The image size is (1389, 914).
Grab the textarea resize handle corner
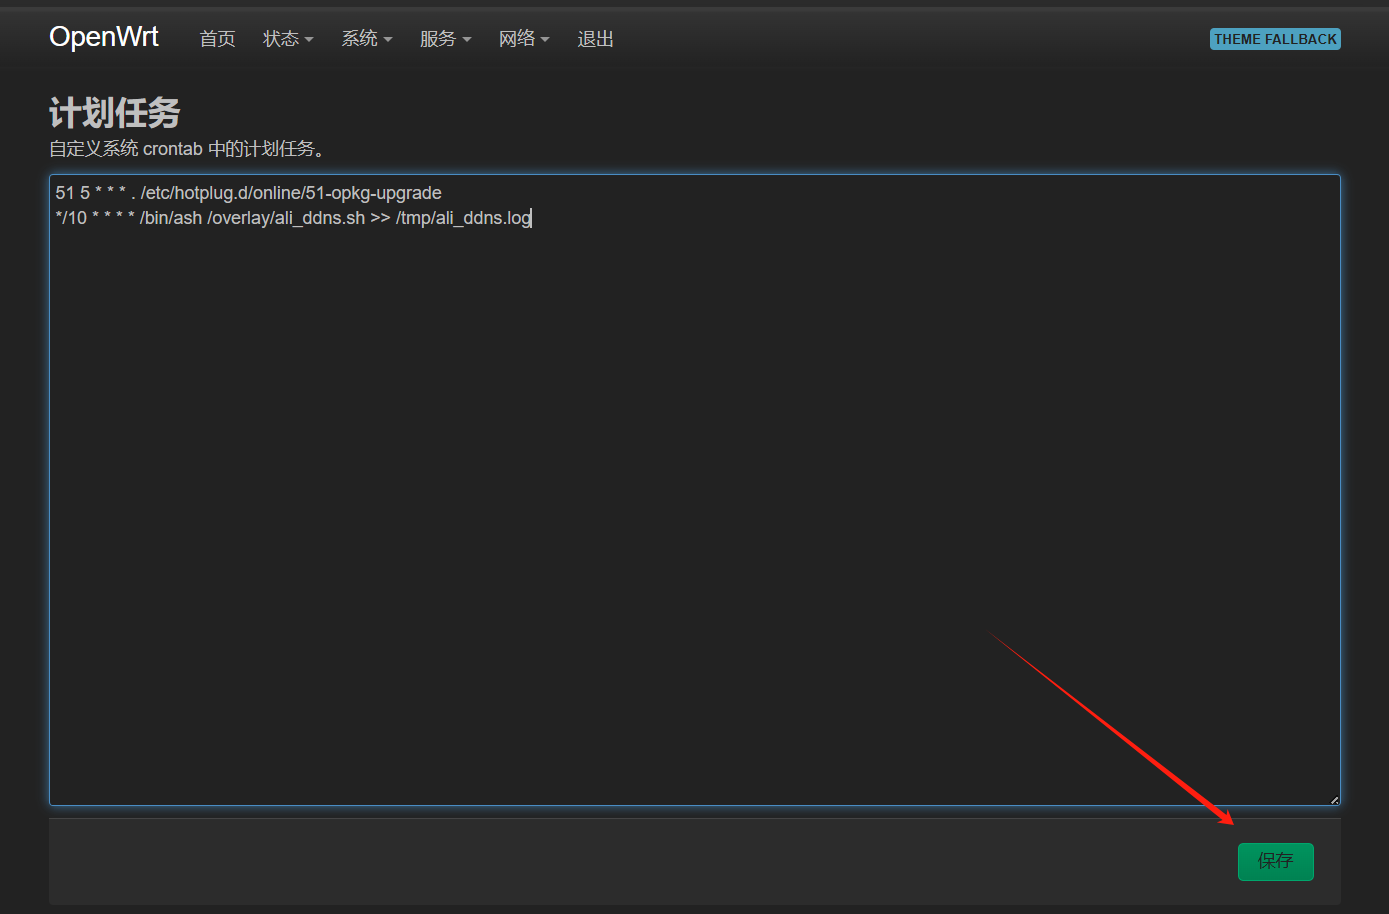coord(1334,799)
